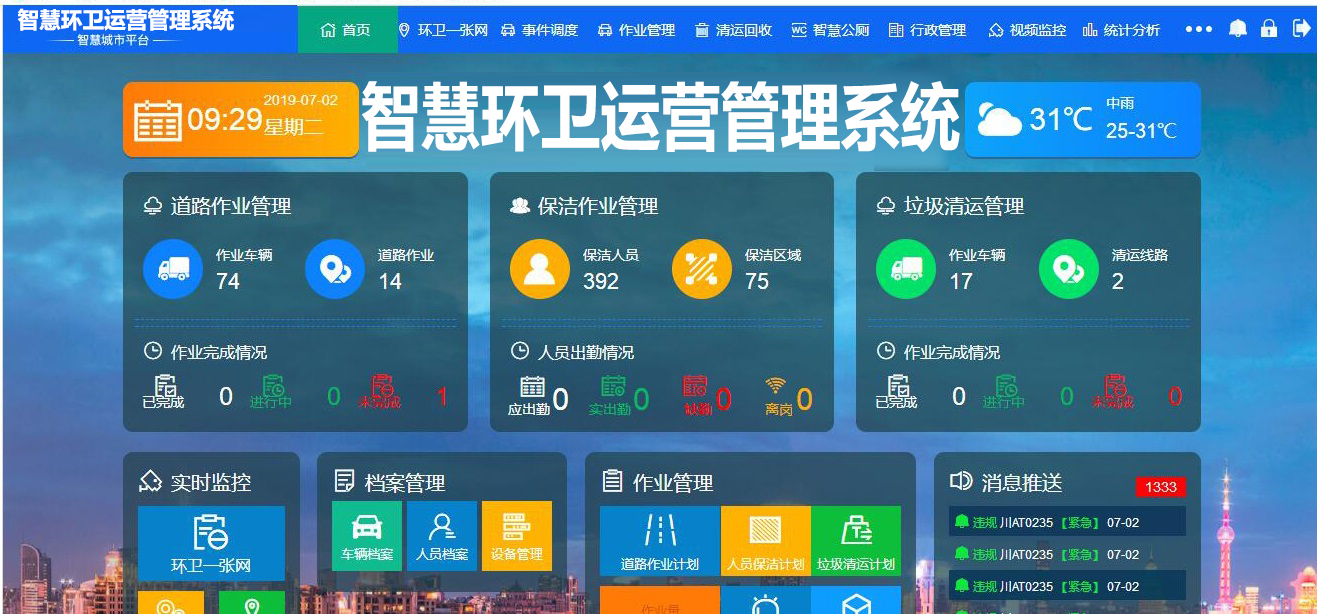1317x614 pixels.
Task: Click the red 1333 message count badge
Action: pyautogui.click(x=1160, y=487)
